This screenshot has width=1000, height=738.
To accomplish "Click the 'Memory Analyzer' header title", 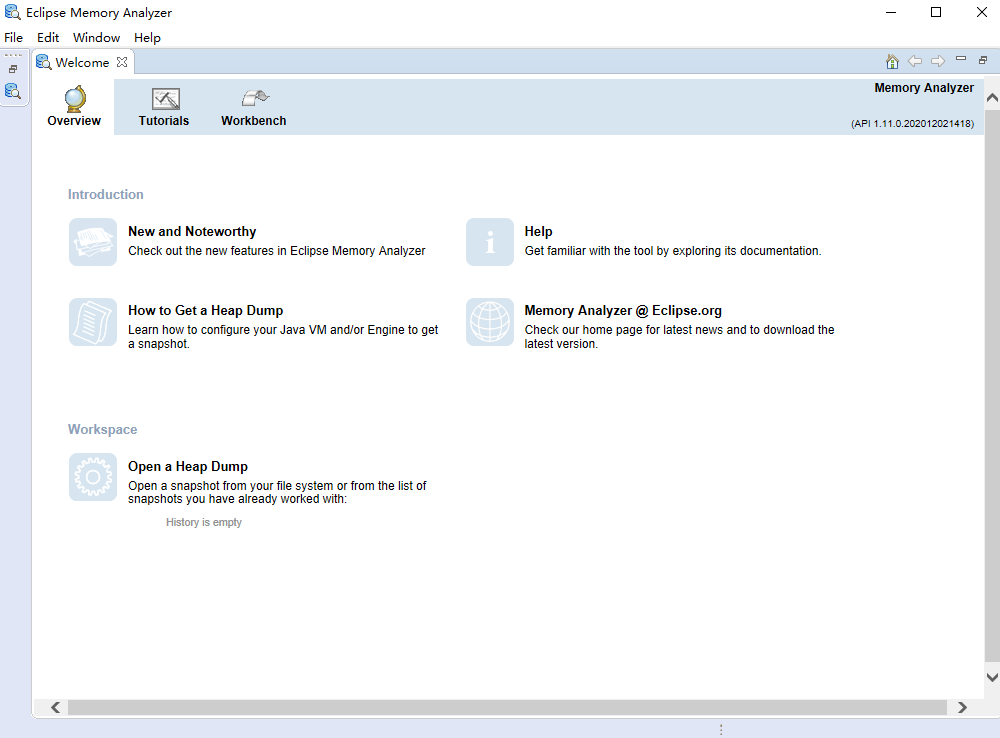I will (924, 88).
